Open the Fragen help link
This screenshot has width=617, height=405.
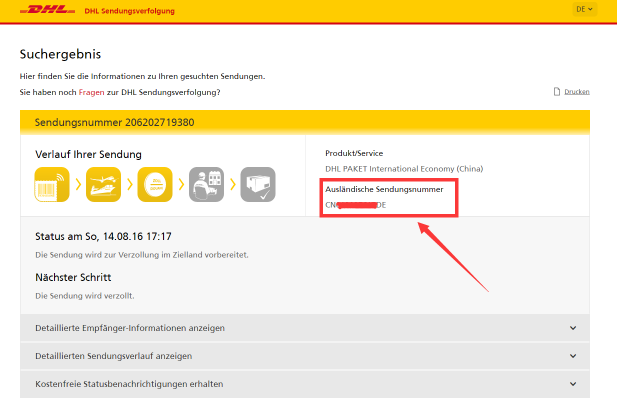[91, 92]
